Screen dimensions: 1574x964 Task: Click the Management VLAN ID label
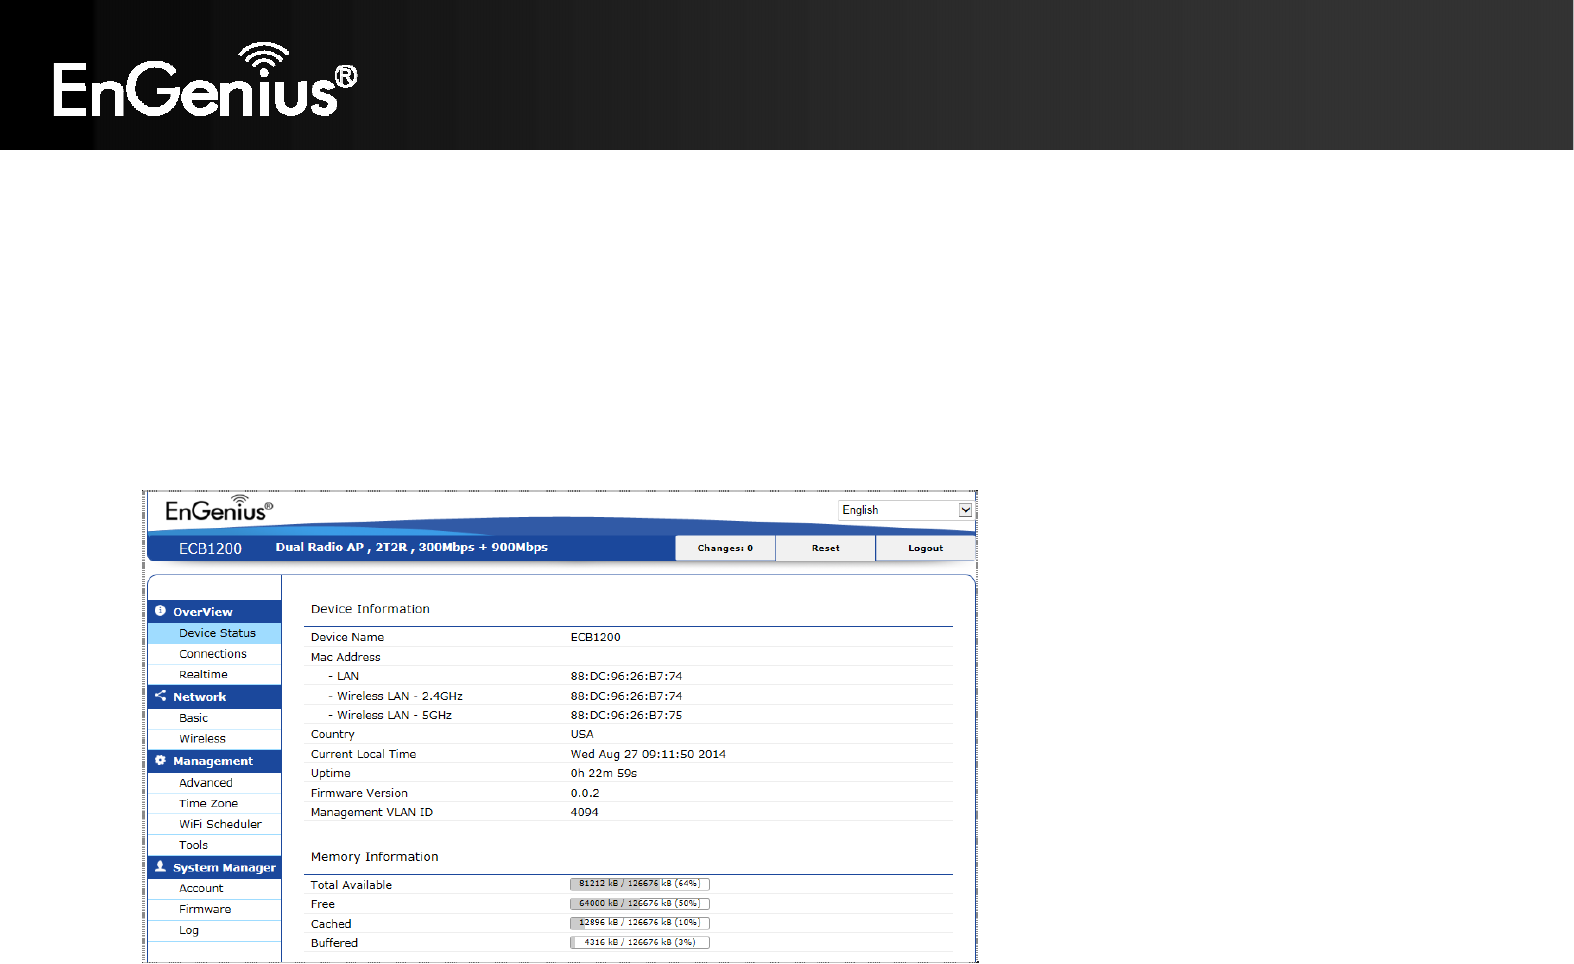(x=372, y=812)
